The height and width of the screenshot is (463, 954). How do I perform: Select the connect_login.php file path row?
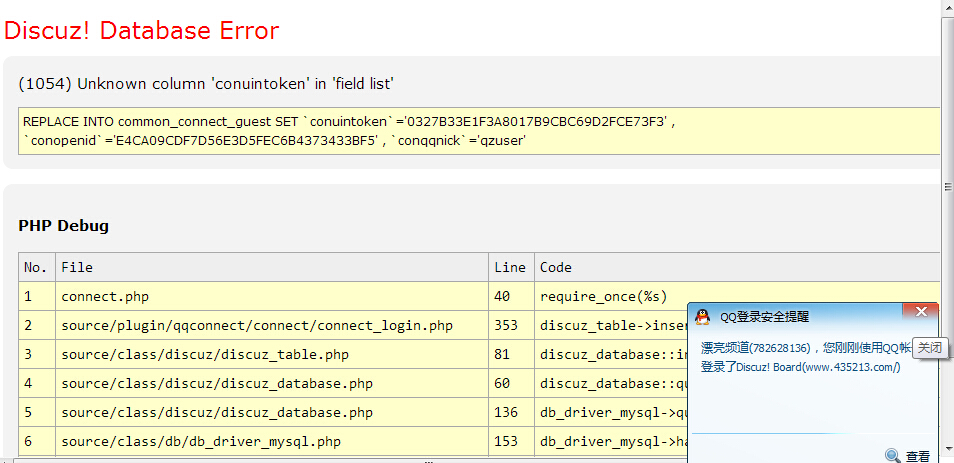[x=256, y=325]
